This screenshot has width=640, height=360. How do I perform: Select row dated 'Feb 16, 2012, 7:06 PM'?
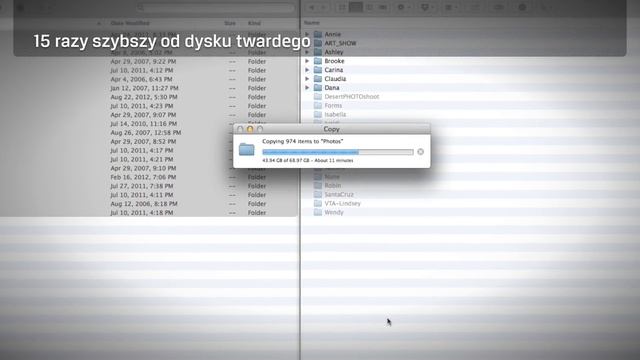149,177
